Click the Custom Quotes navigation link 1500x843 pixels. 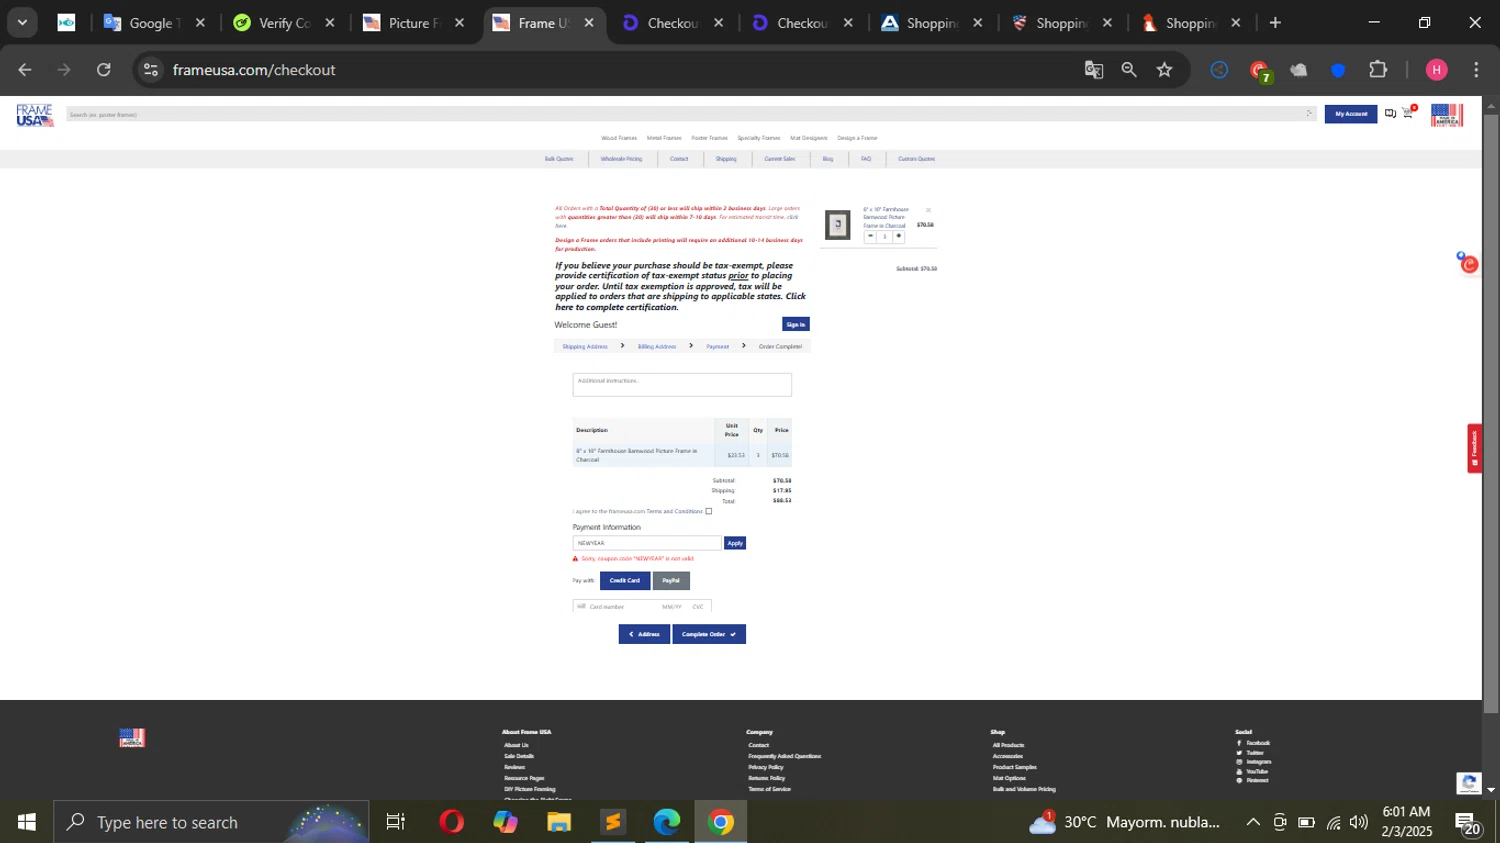click(916, 159)
